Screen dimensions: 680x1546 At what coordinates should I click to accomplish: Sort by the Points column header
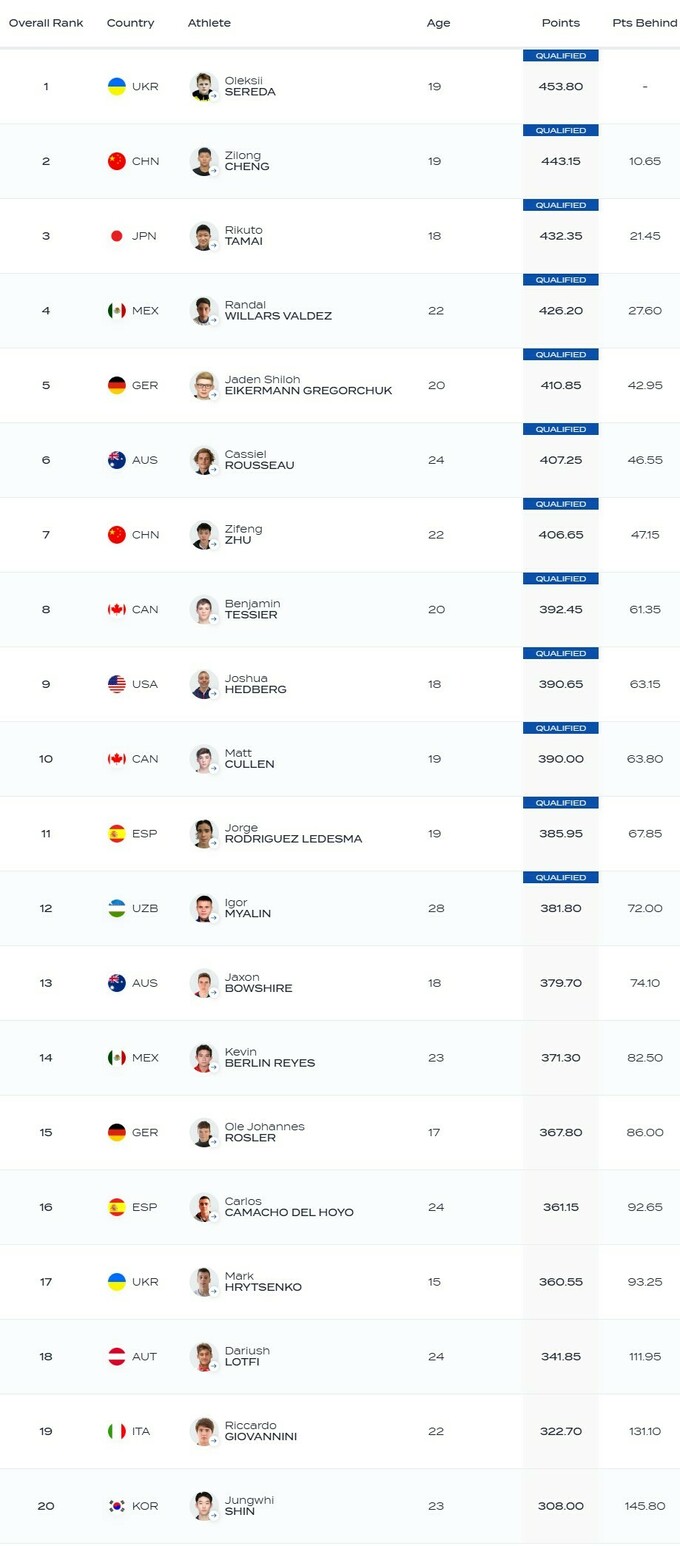[x=560, y=23]
